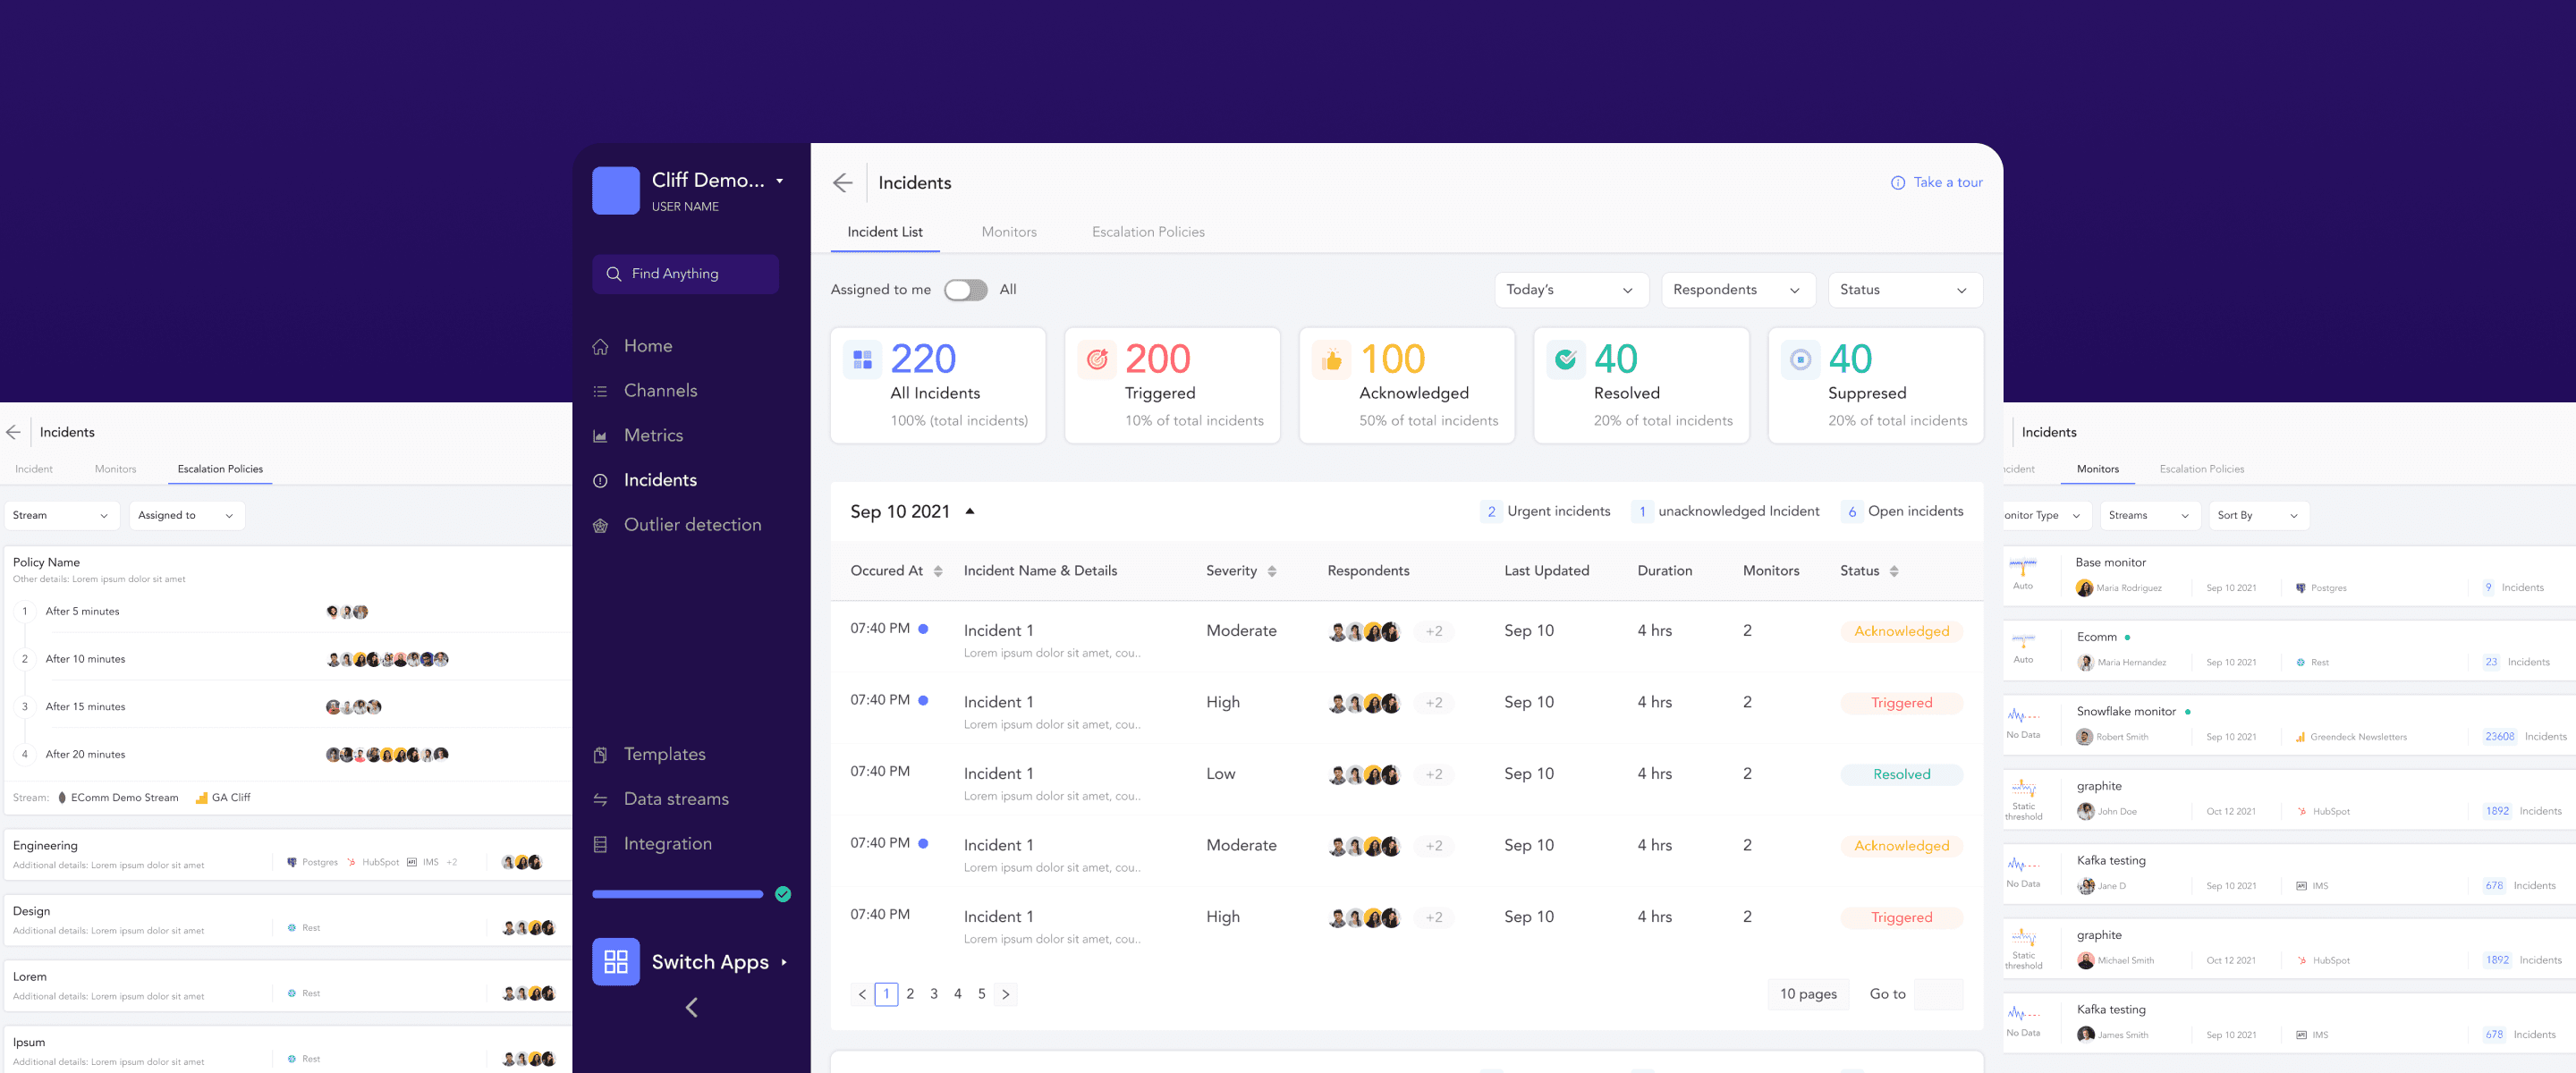Sort by Occured At column arrows
2576x1073 pixels.
tap(937, 571)
